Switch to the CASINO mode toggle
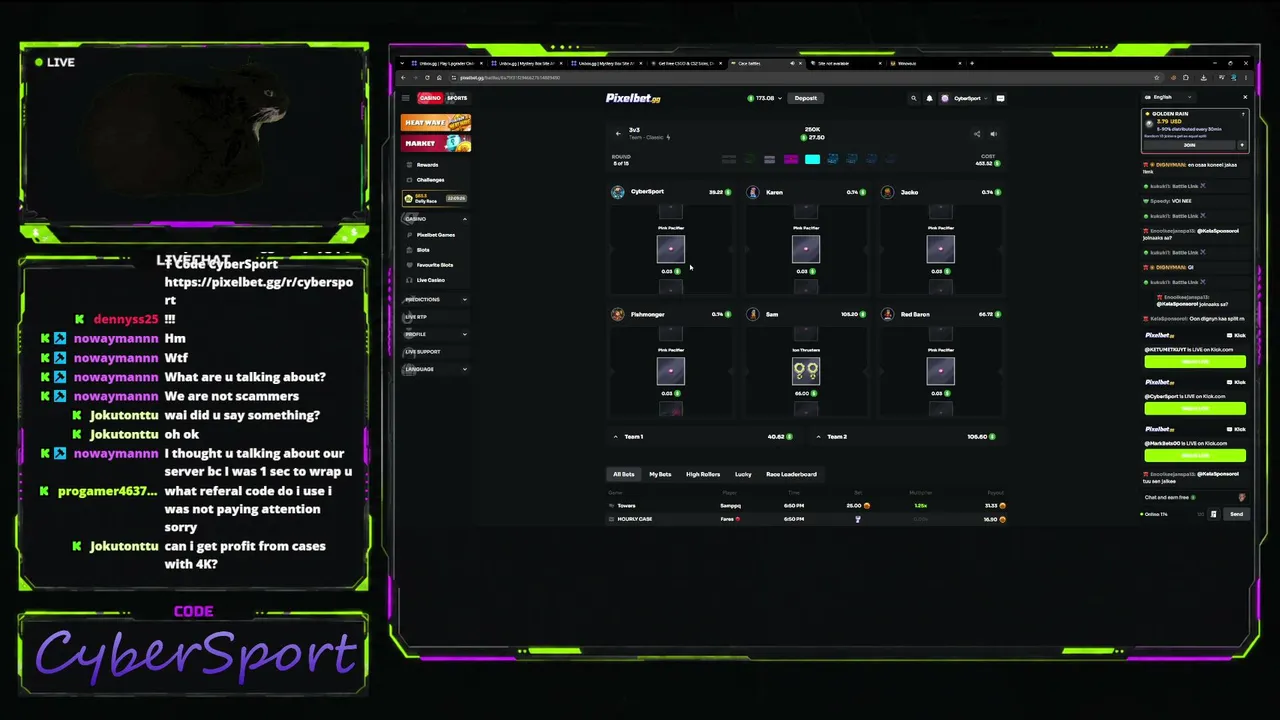This screenshot has width=1280, height=720. point(430,98)
